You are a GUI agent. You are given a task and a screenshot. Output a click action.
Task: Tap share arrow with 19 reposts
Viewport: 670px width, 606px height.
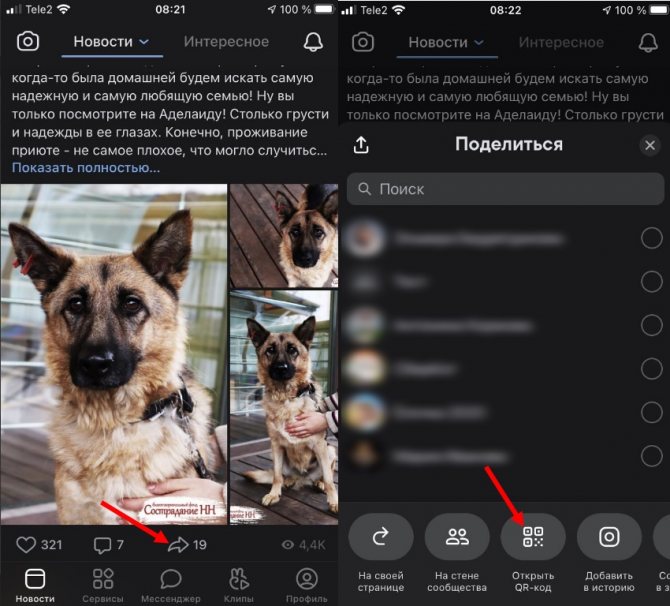187,544
